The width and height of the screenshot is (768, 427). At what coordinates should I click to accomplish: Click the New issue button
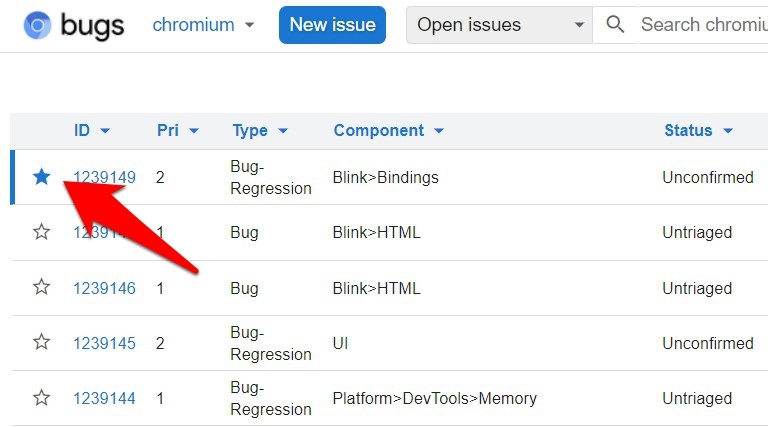tap(332, 24)
